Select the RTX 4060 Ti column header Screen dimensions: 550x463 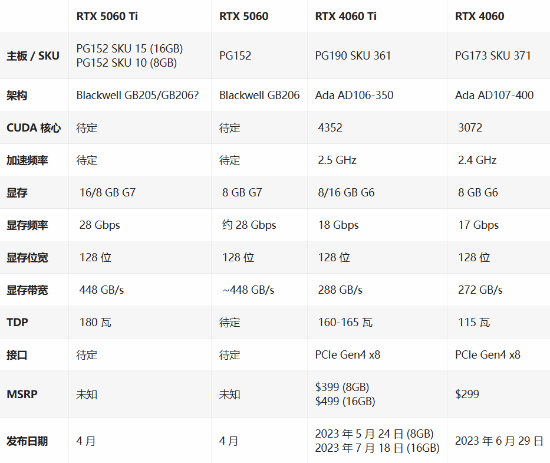point(346,16)
